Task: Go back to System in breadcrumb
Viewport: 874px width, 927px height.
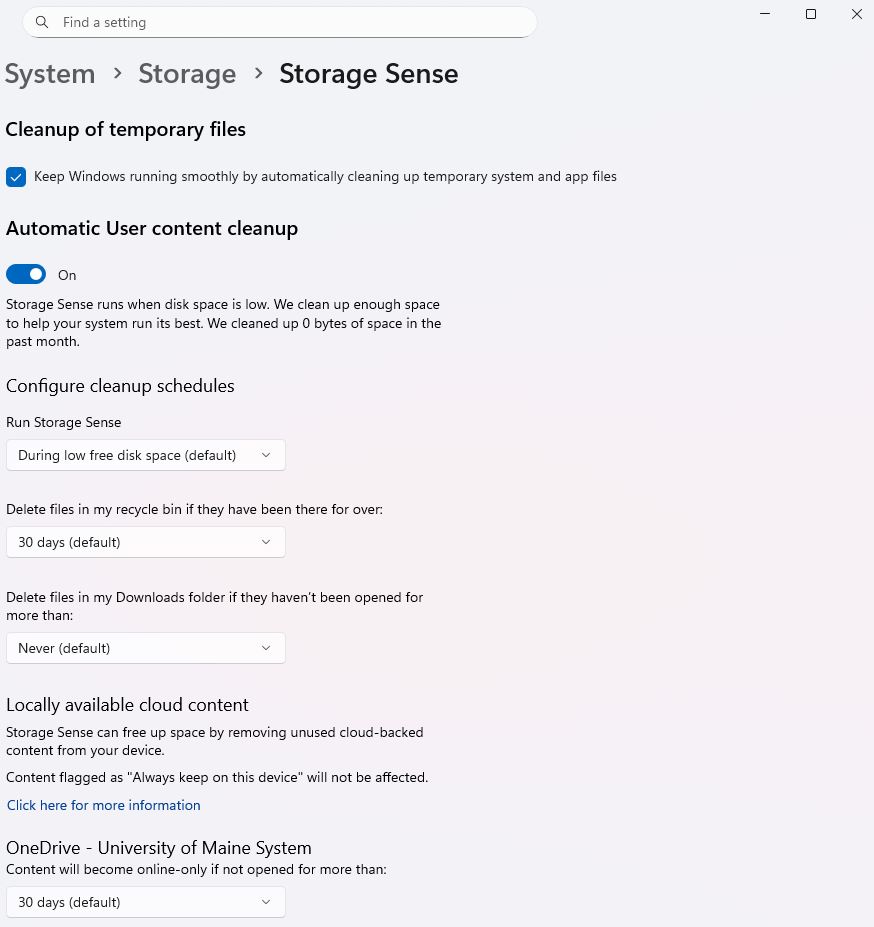Action: [x=50, y=74]
